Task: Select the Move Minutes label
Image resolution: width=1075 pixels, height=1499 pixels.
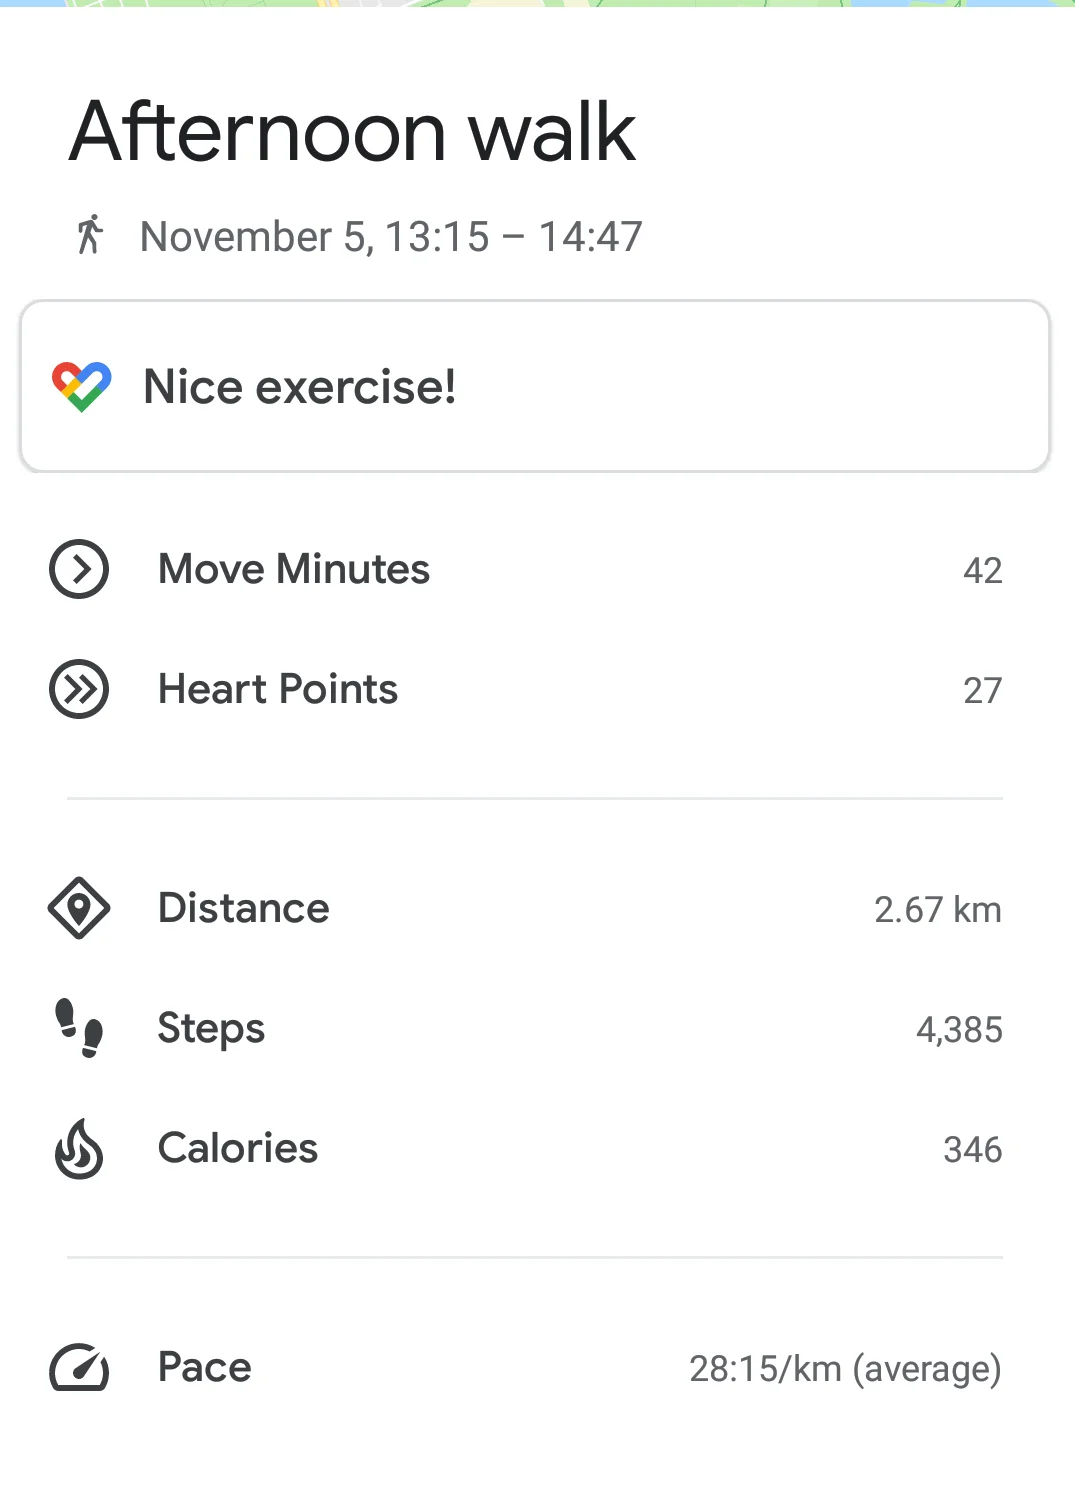Action: pos(294,569)
